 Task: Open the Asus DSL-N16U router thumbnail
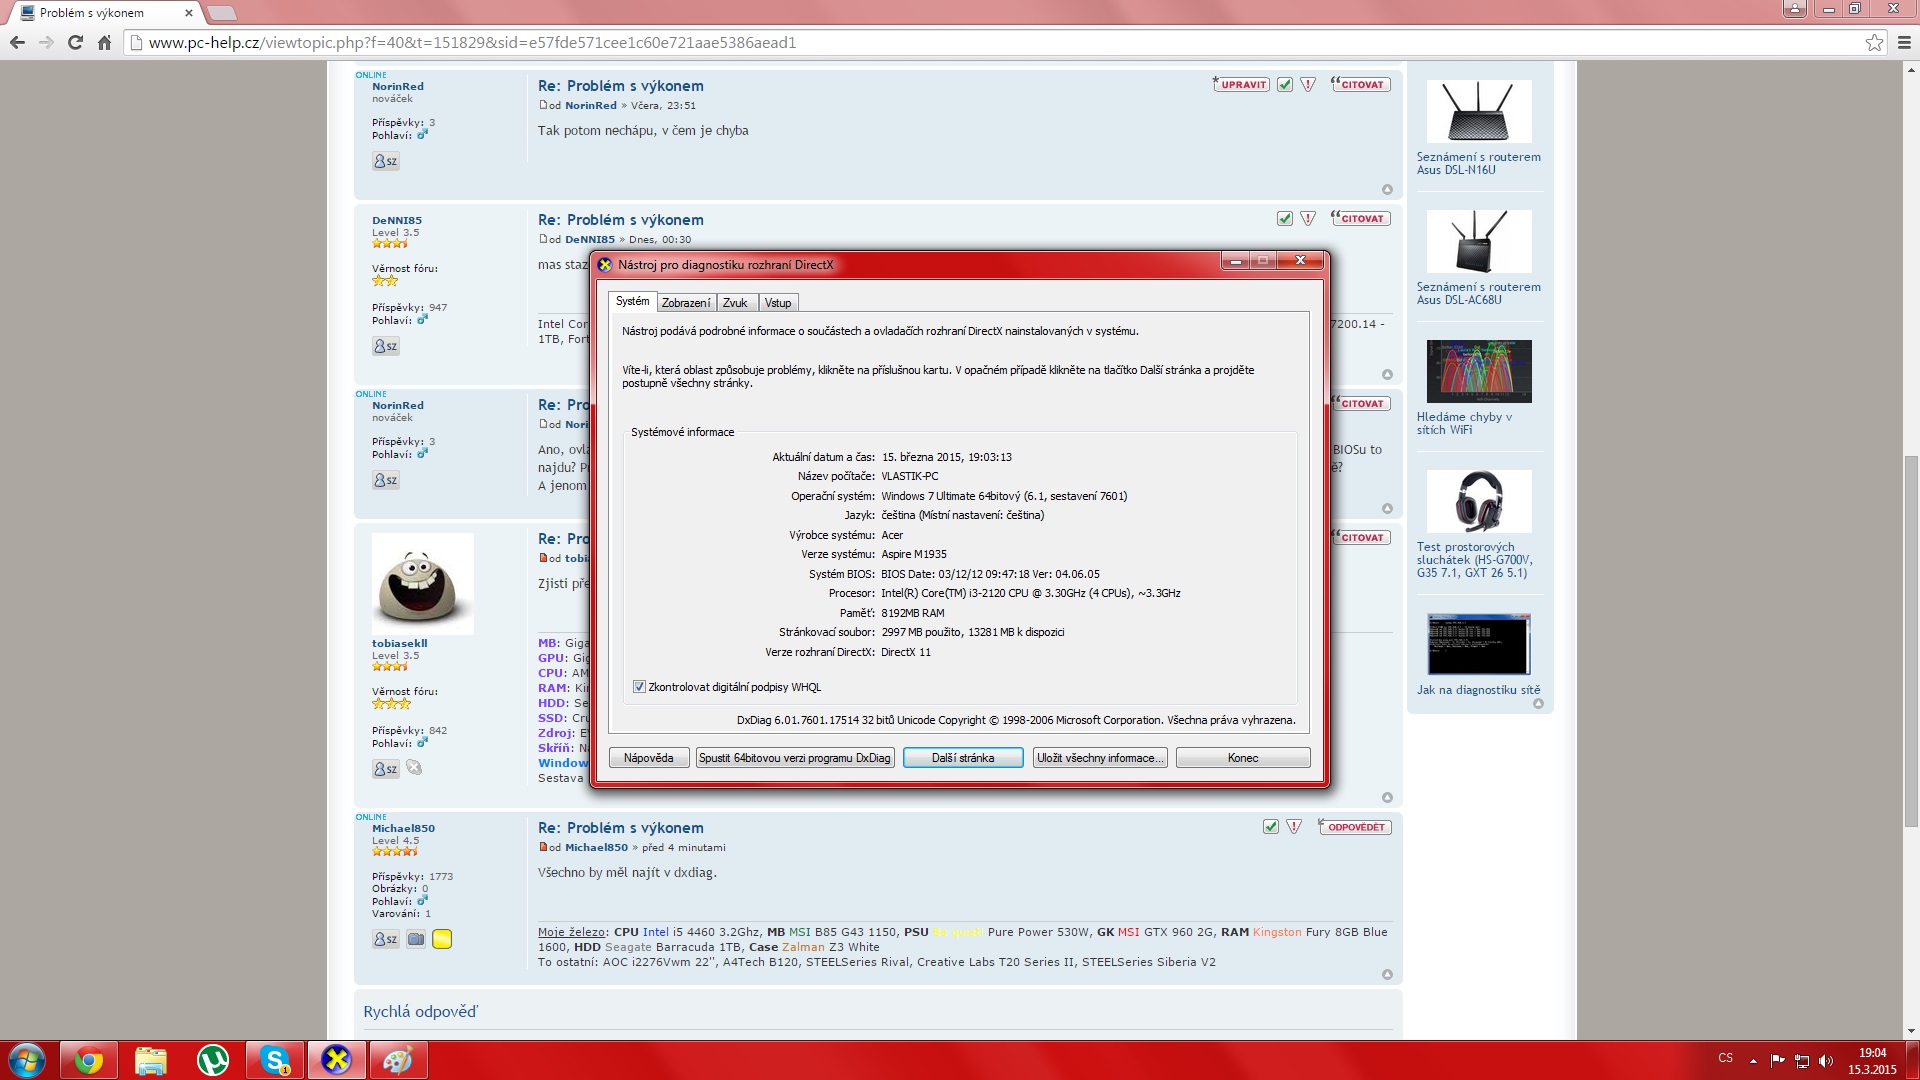pos(1478,112)
